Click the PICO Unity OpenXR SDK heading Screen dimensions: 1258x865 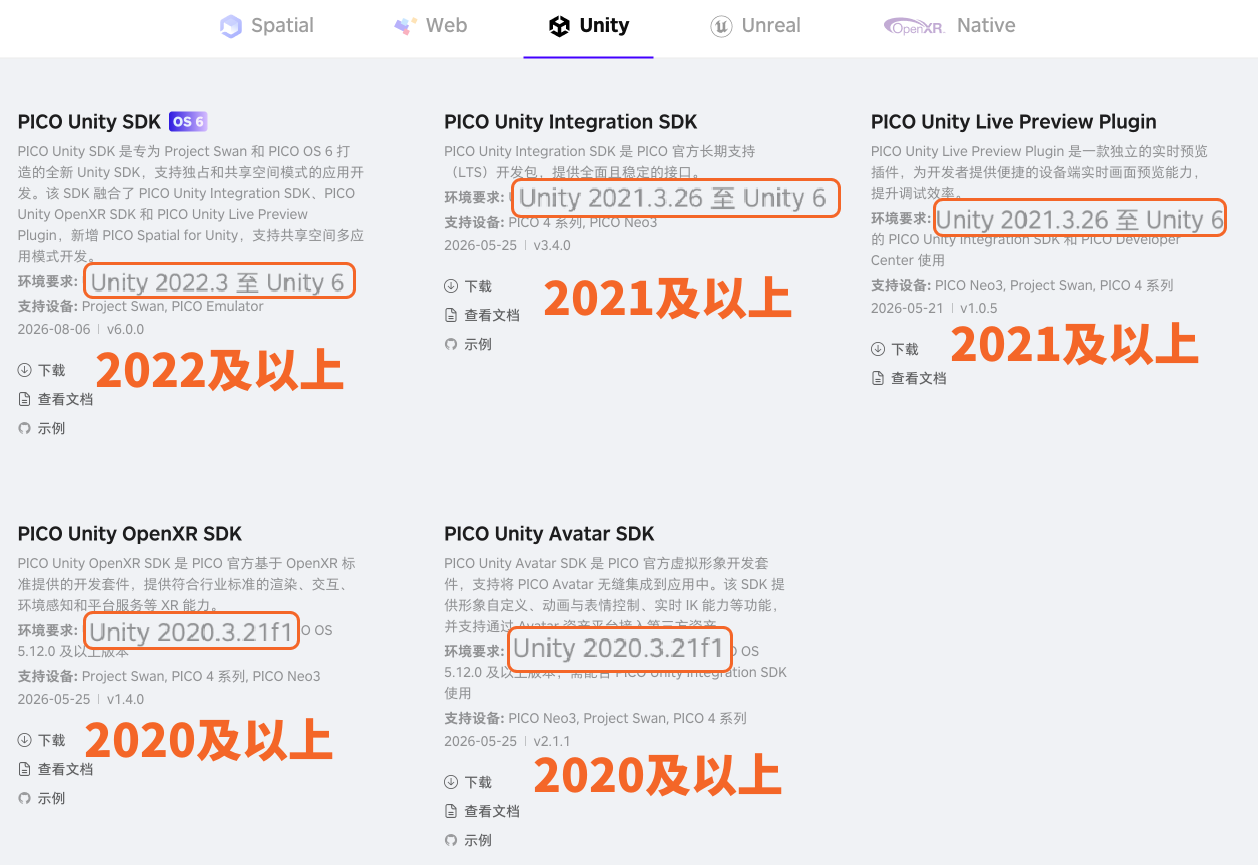[x=130, y=534]
